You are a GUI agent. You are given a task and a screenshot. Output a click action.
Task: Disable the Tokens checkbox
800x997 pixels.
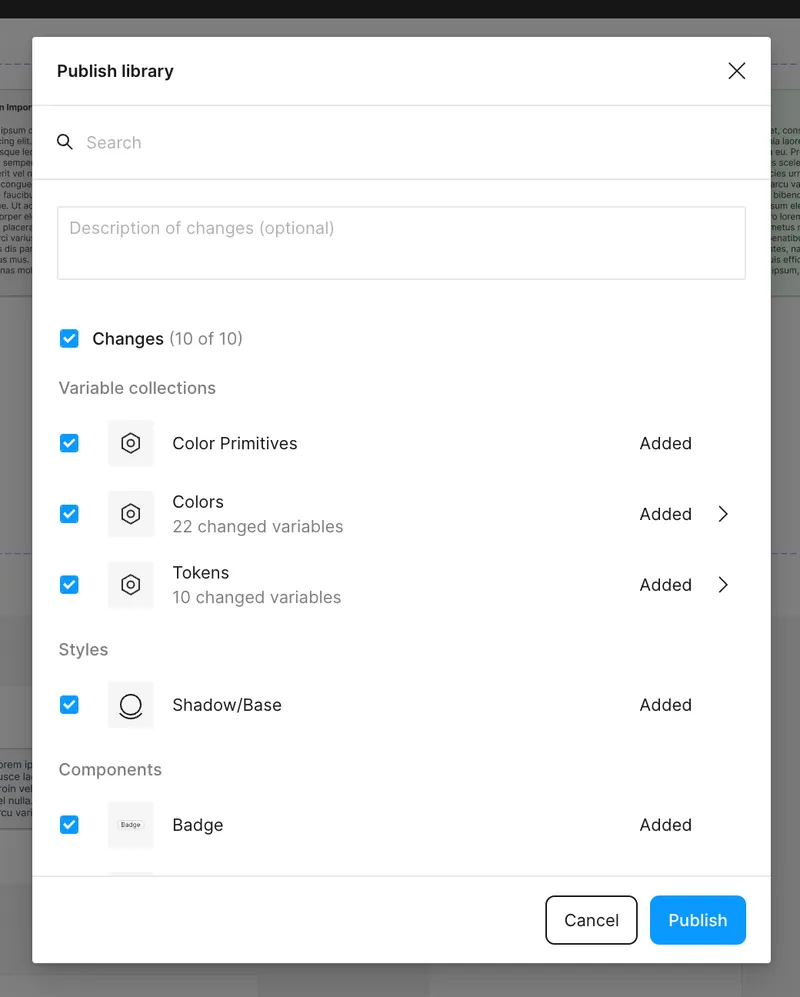point(69,584)
